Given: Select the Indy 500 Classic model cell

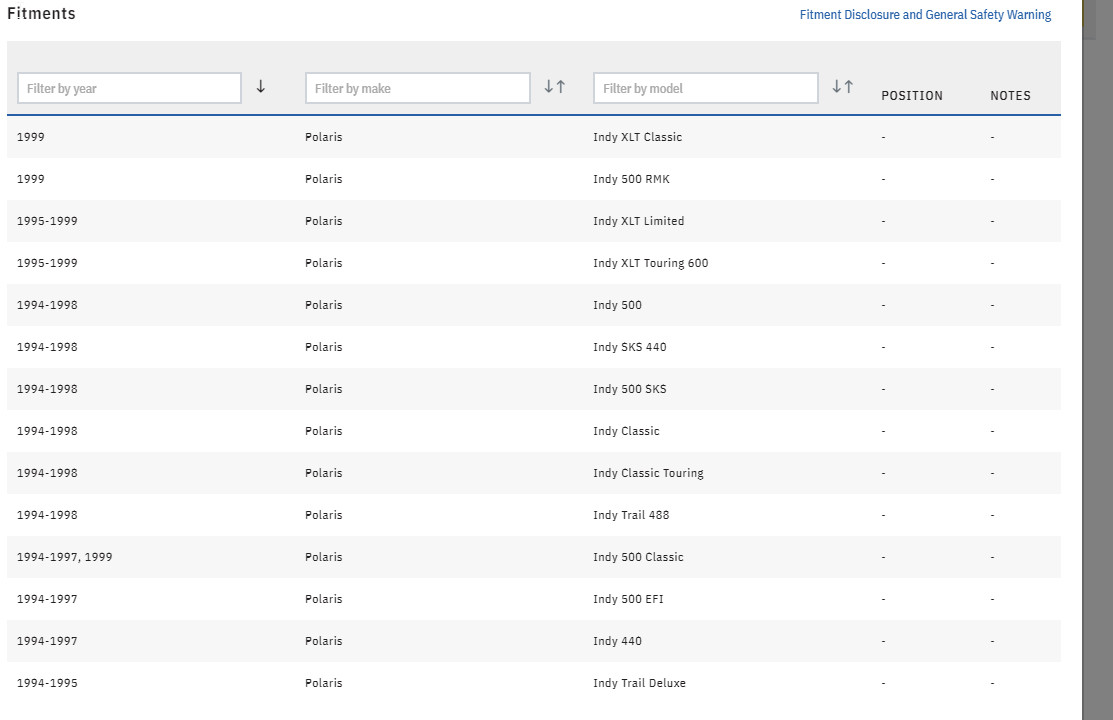Looking at the screenshot, I should (638, 557).
